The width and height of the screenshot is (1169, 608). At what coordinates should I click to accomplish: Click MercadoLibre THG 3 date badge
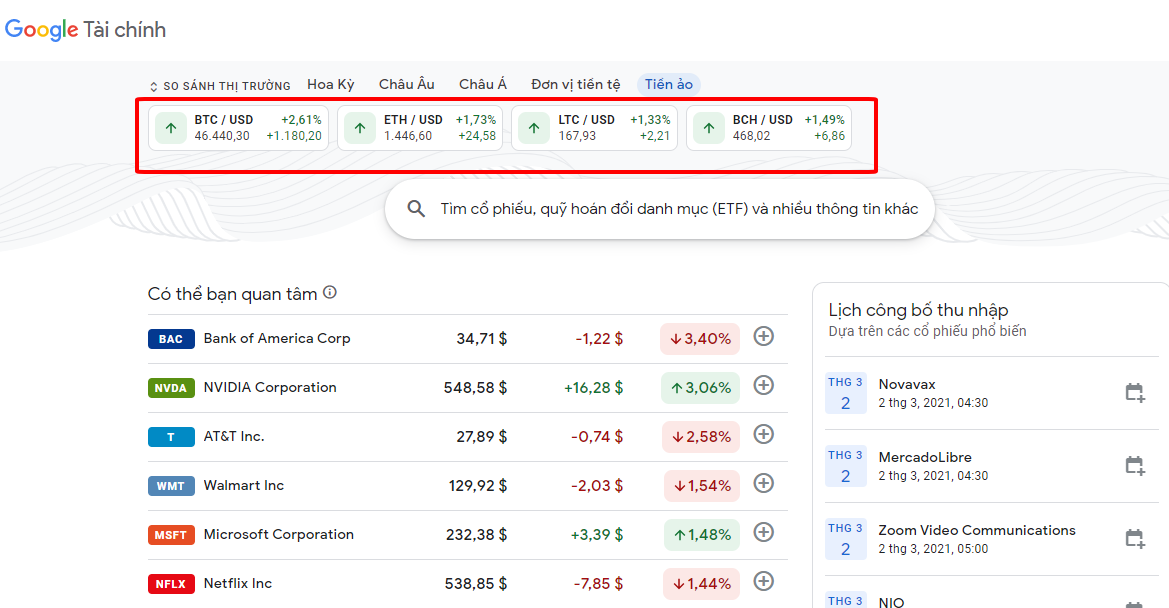[x=845, y=466]
